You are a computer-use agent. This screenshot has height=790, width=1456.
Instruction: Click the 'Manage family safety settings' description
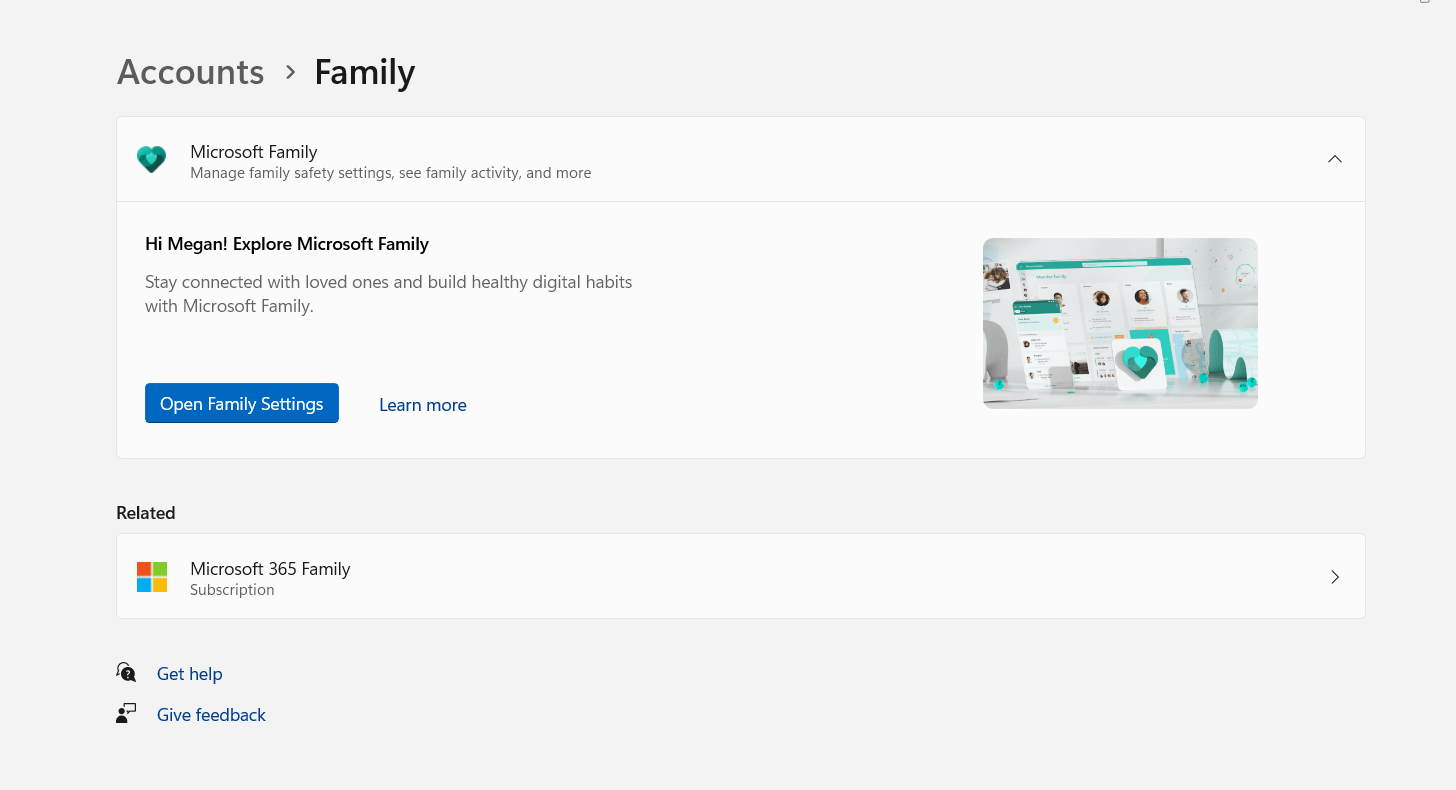click(x=391, y=173)
